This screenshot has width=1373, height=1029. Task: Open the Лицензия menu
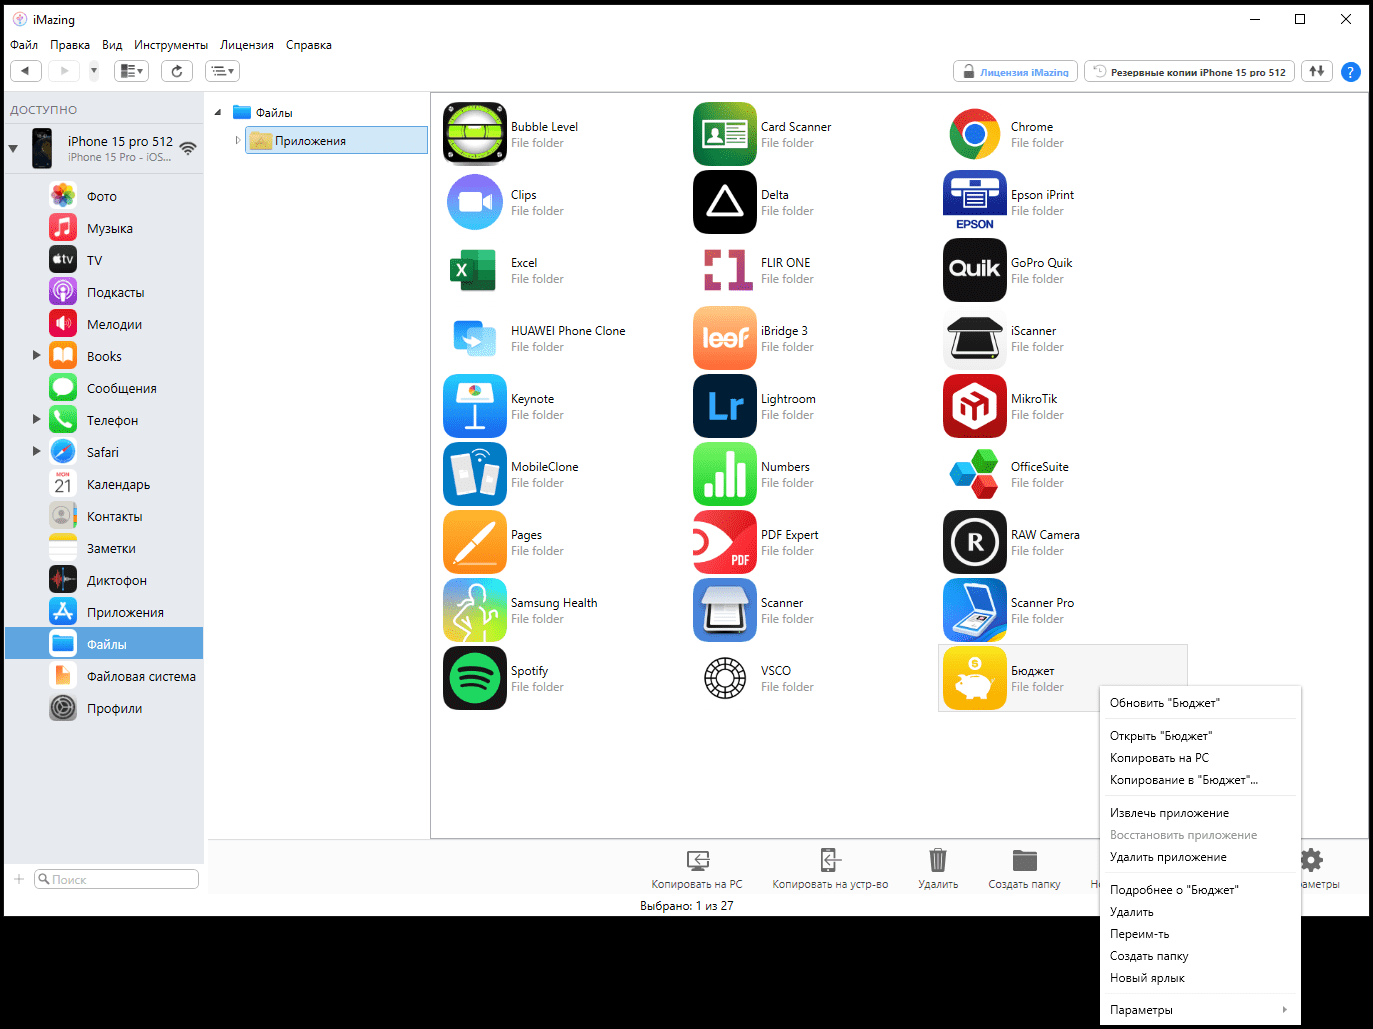pos(247,45)
